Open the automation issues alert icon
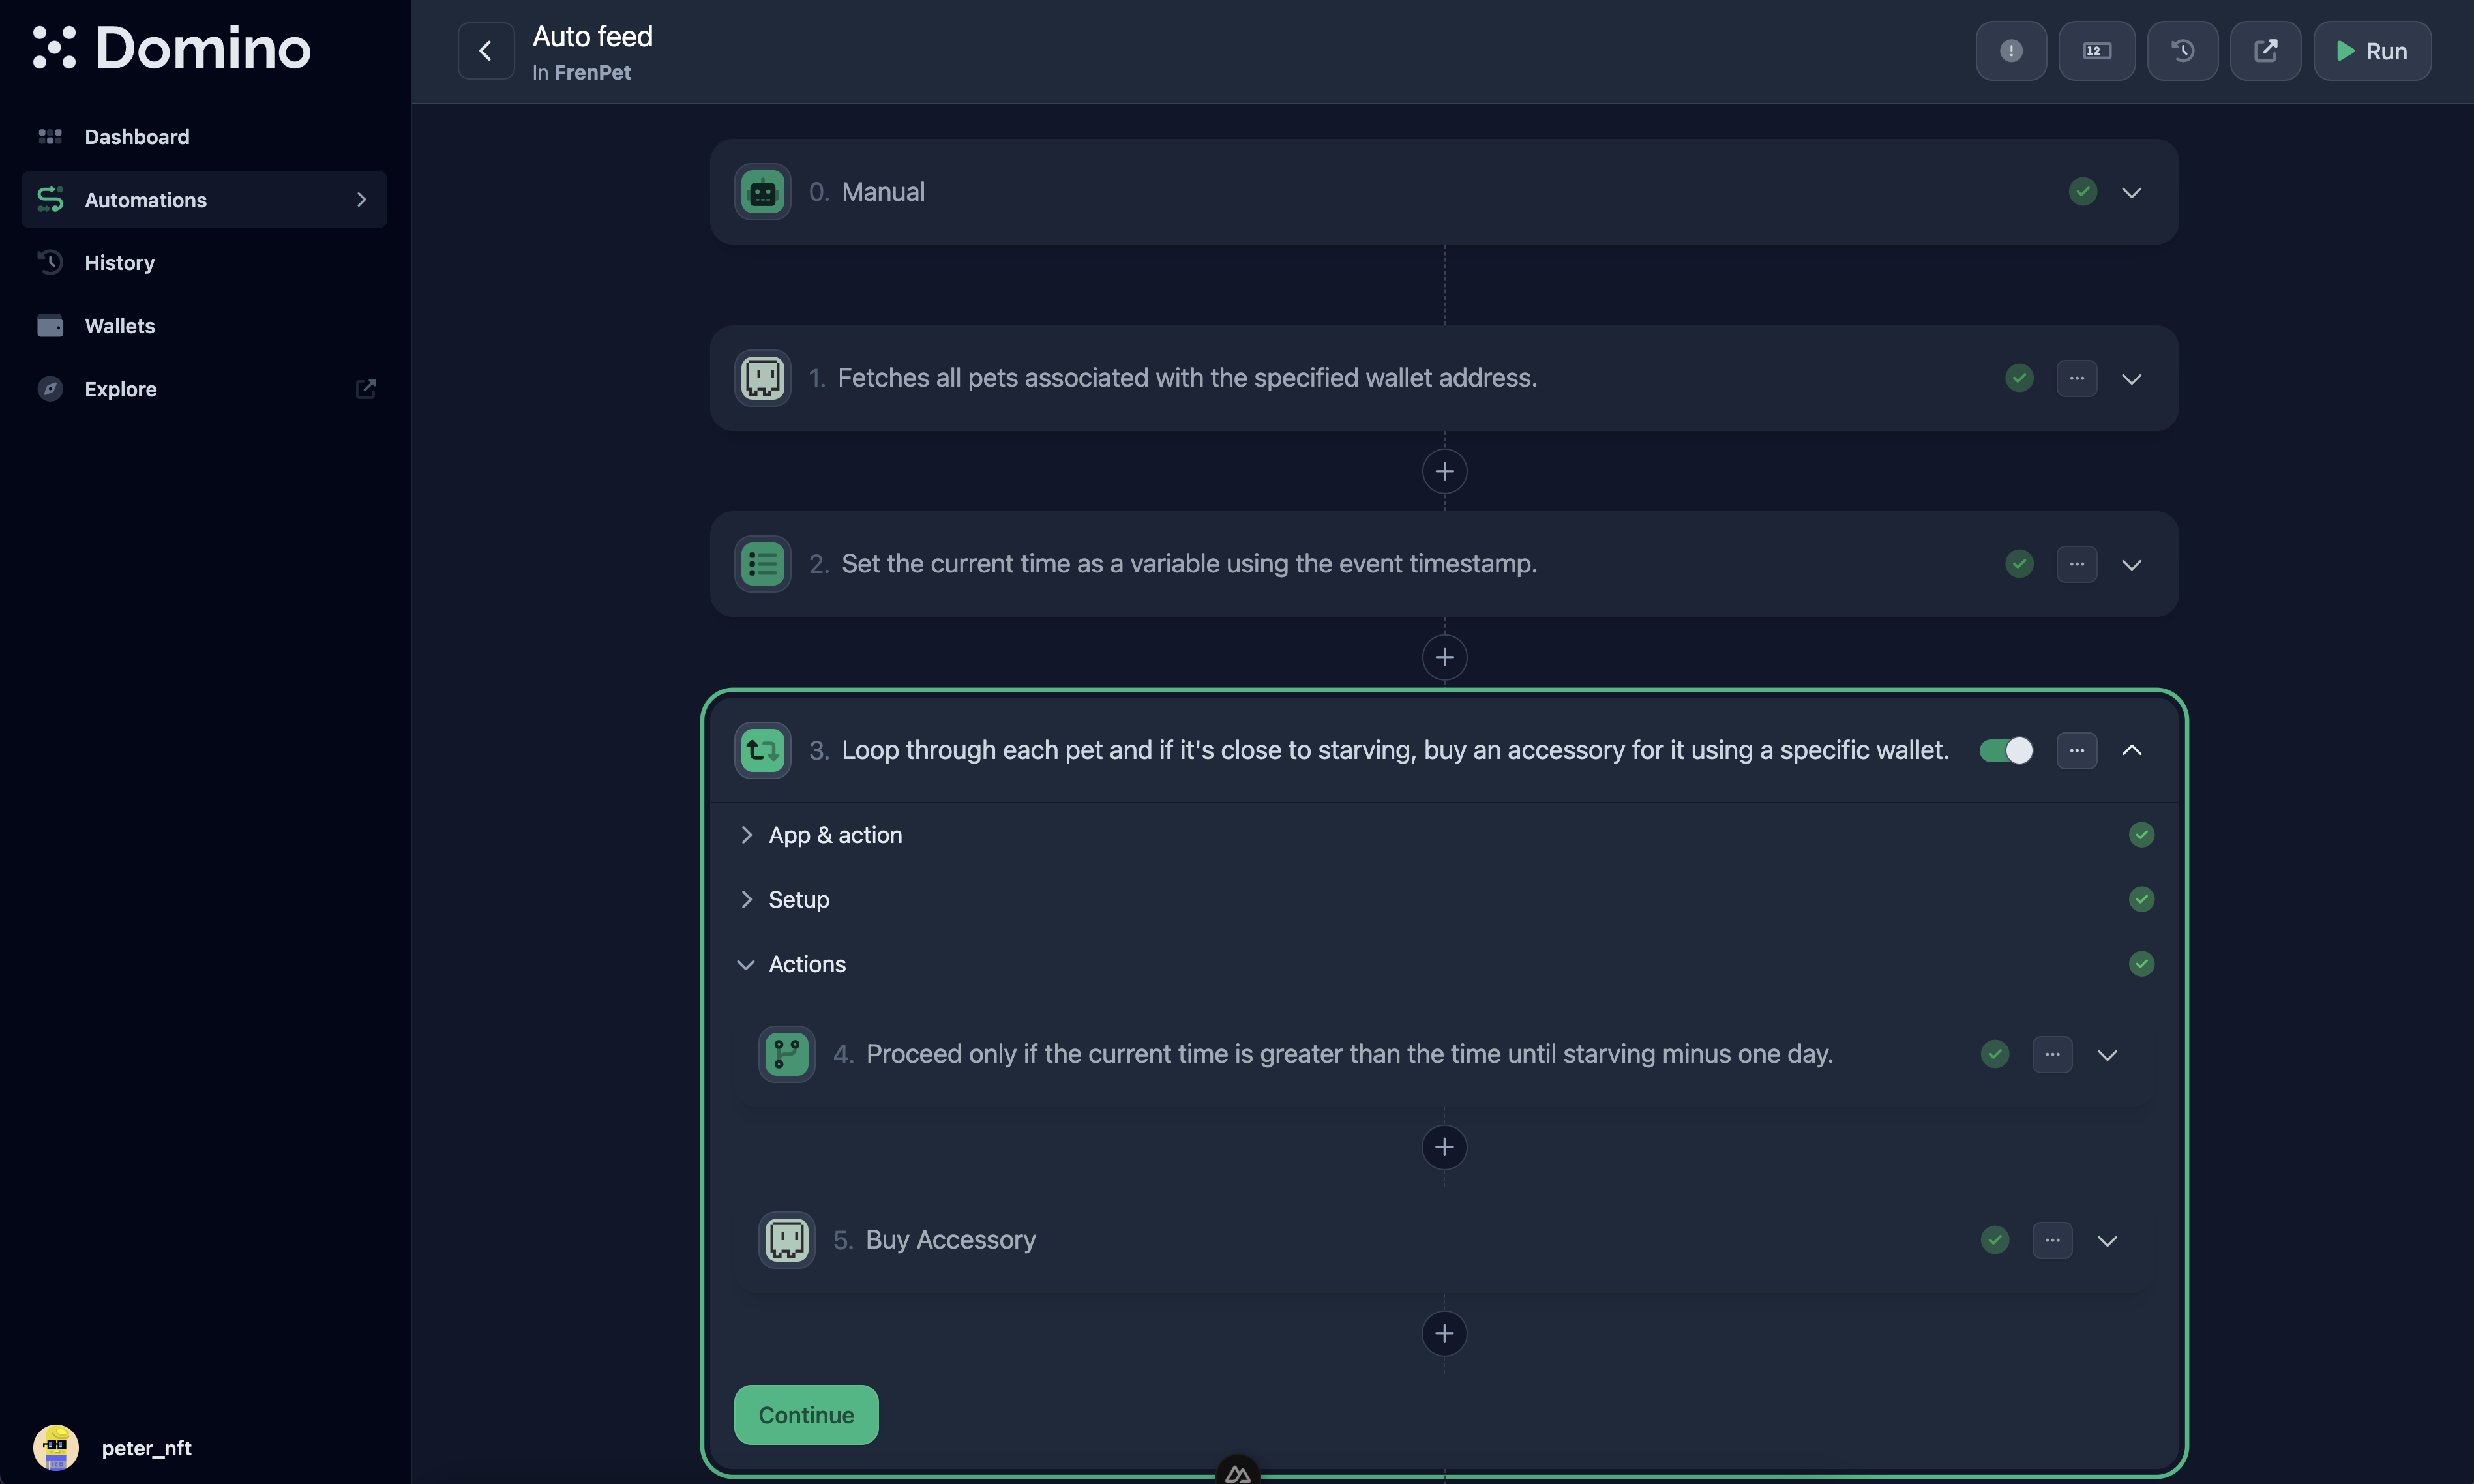Image resolution: width=2474 pixels, height=1484 pixels. pos(2010,50)
